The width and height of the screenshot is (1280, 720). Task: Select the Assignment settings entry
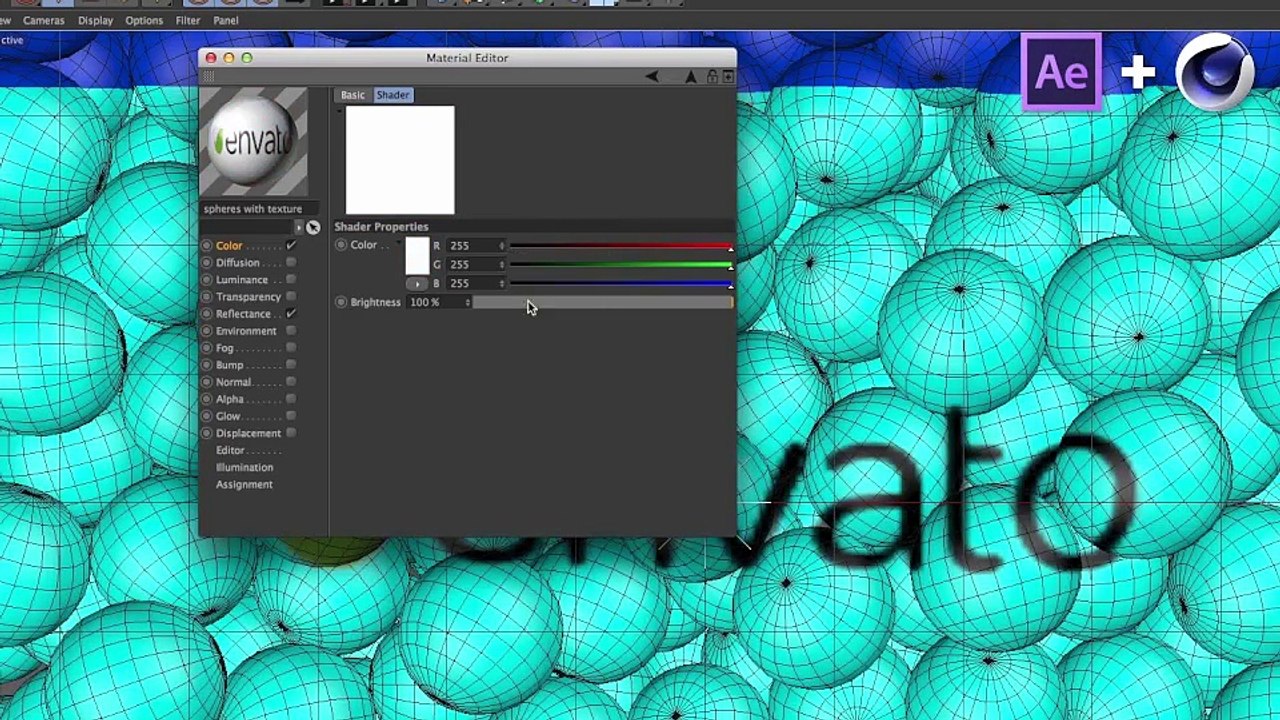(x=244, y=484)
